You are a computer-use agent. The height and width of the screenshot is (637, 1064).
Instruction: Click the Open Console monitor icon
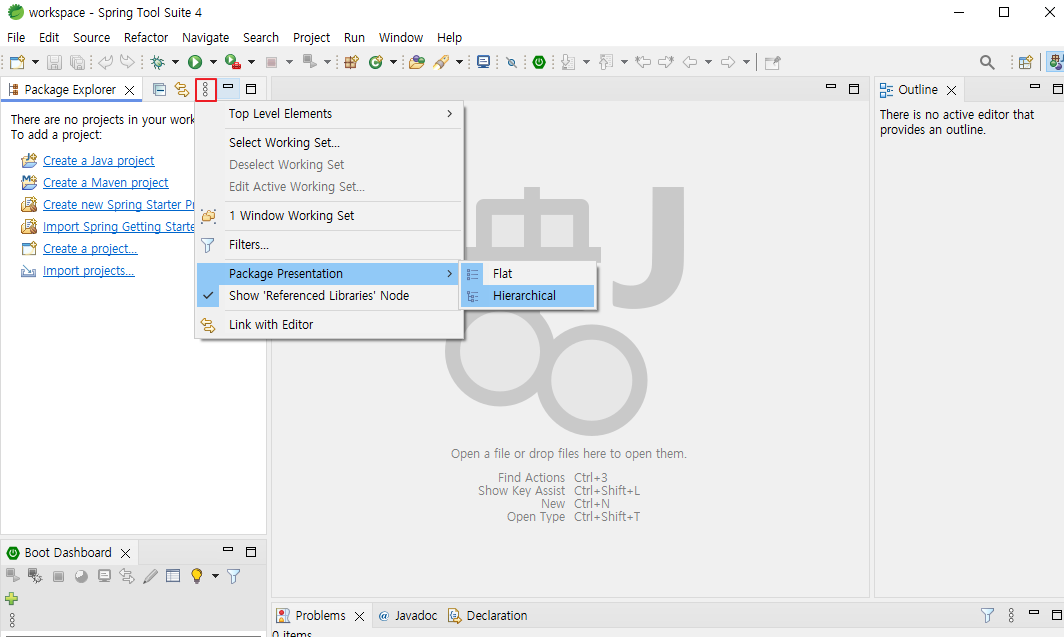[483, 62]
